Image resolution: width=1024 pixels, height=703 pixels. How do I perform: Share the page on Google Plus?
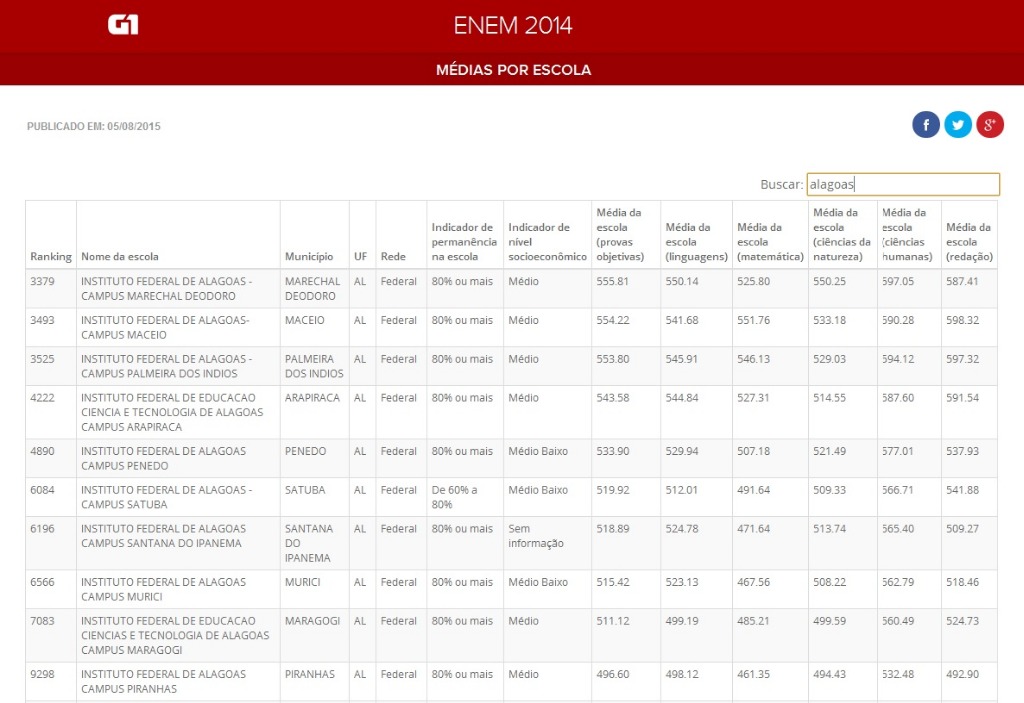pos(990,124)
